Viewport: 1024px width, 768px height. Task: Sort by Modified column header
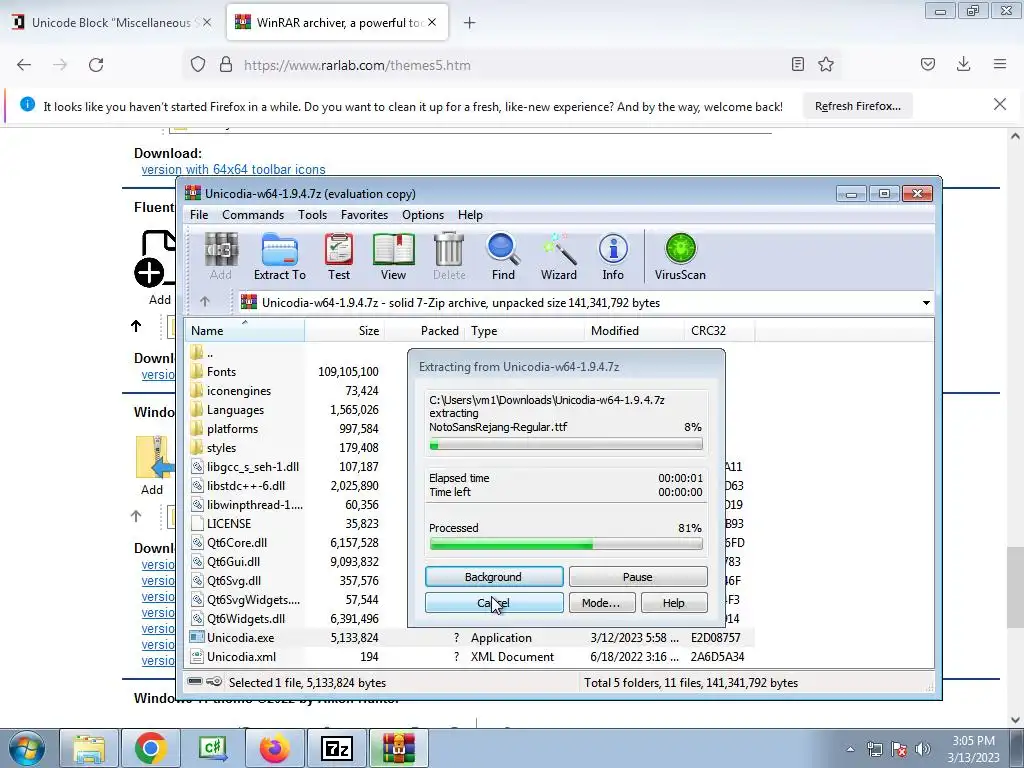click(634, 330)
